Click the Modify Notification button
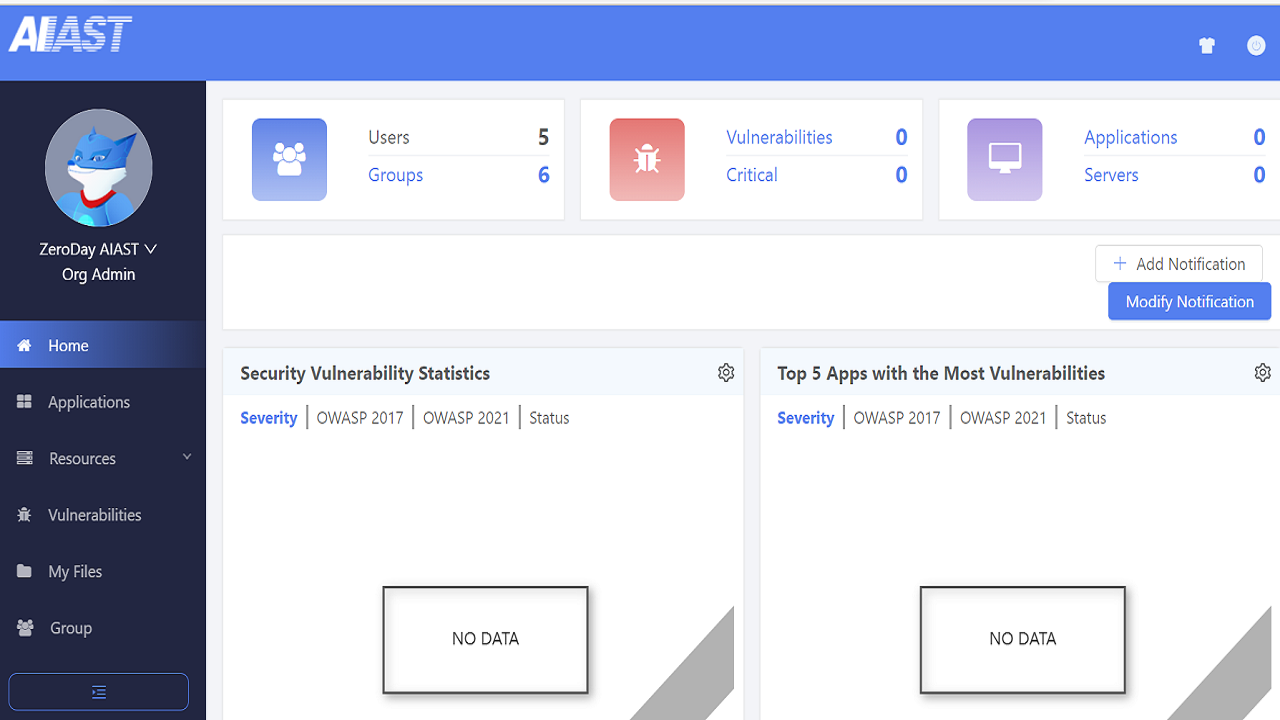This screenshot has height=720, width=1280. click(x=1189, y=302)
